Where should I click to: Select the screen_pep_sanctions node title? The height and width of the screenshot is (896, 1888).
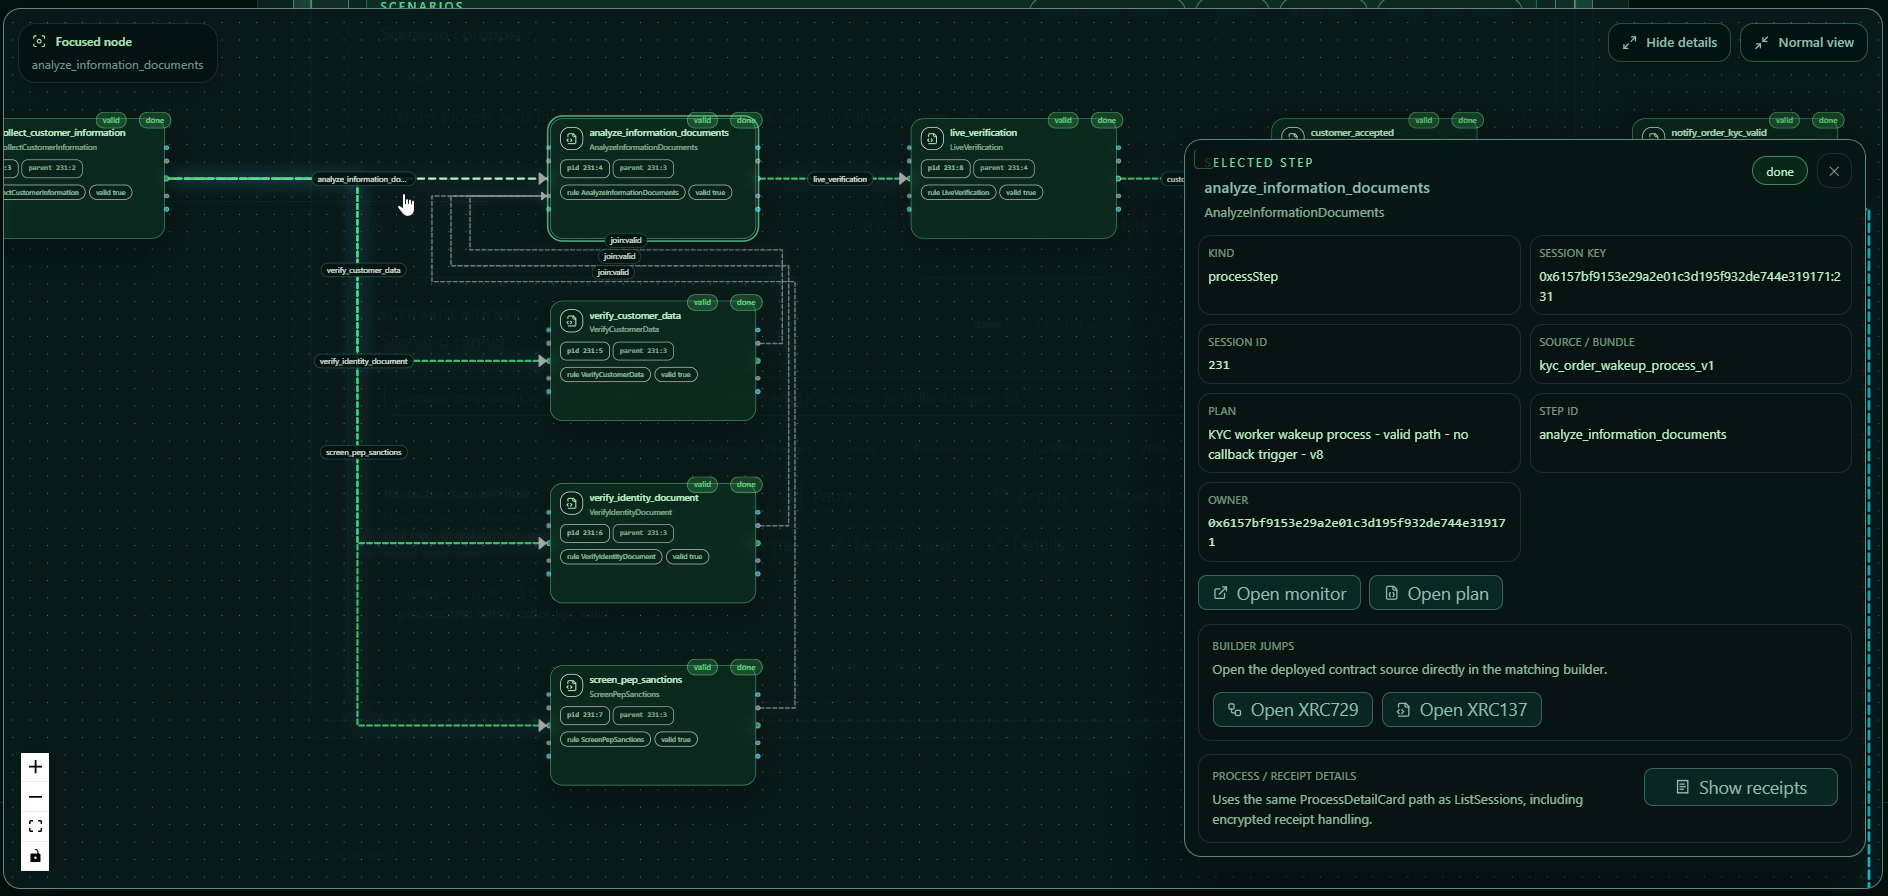point(636,679)
